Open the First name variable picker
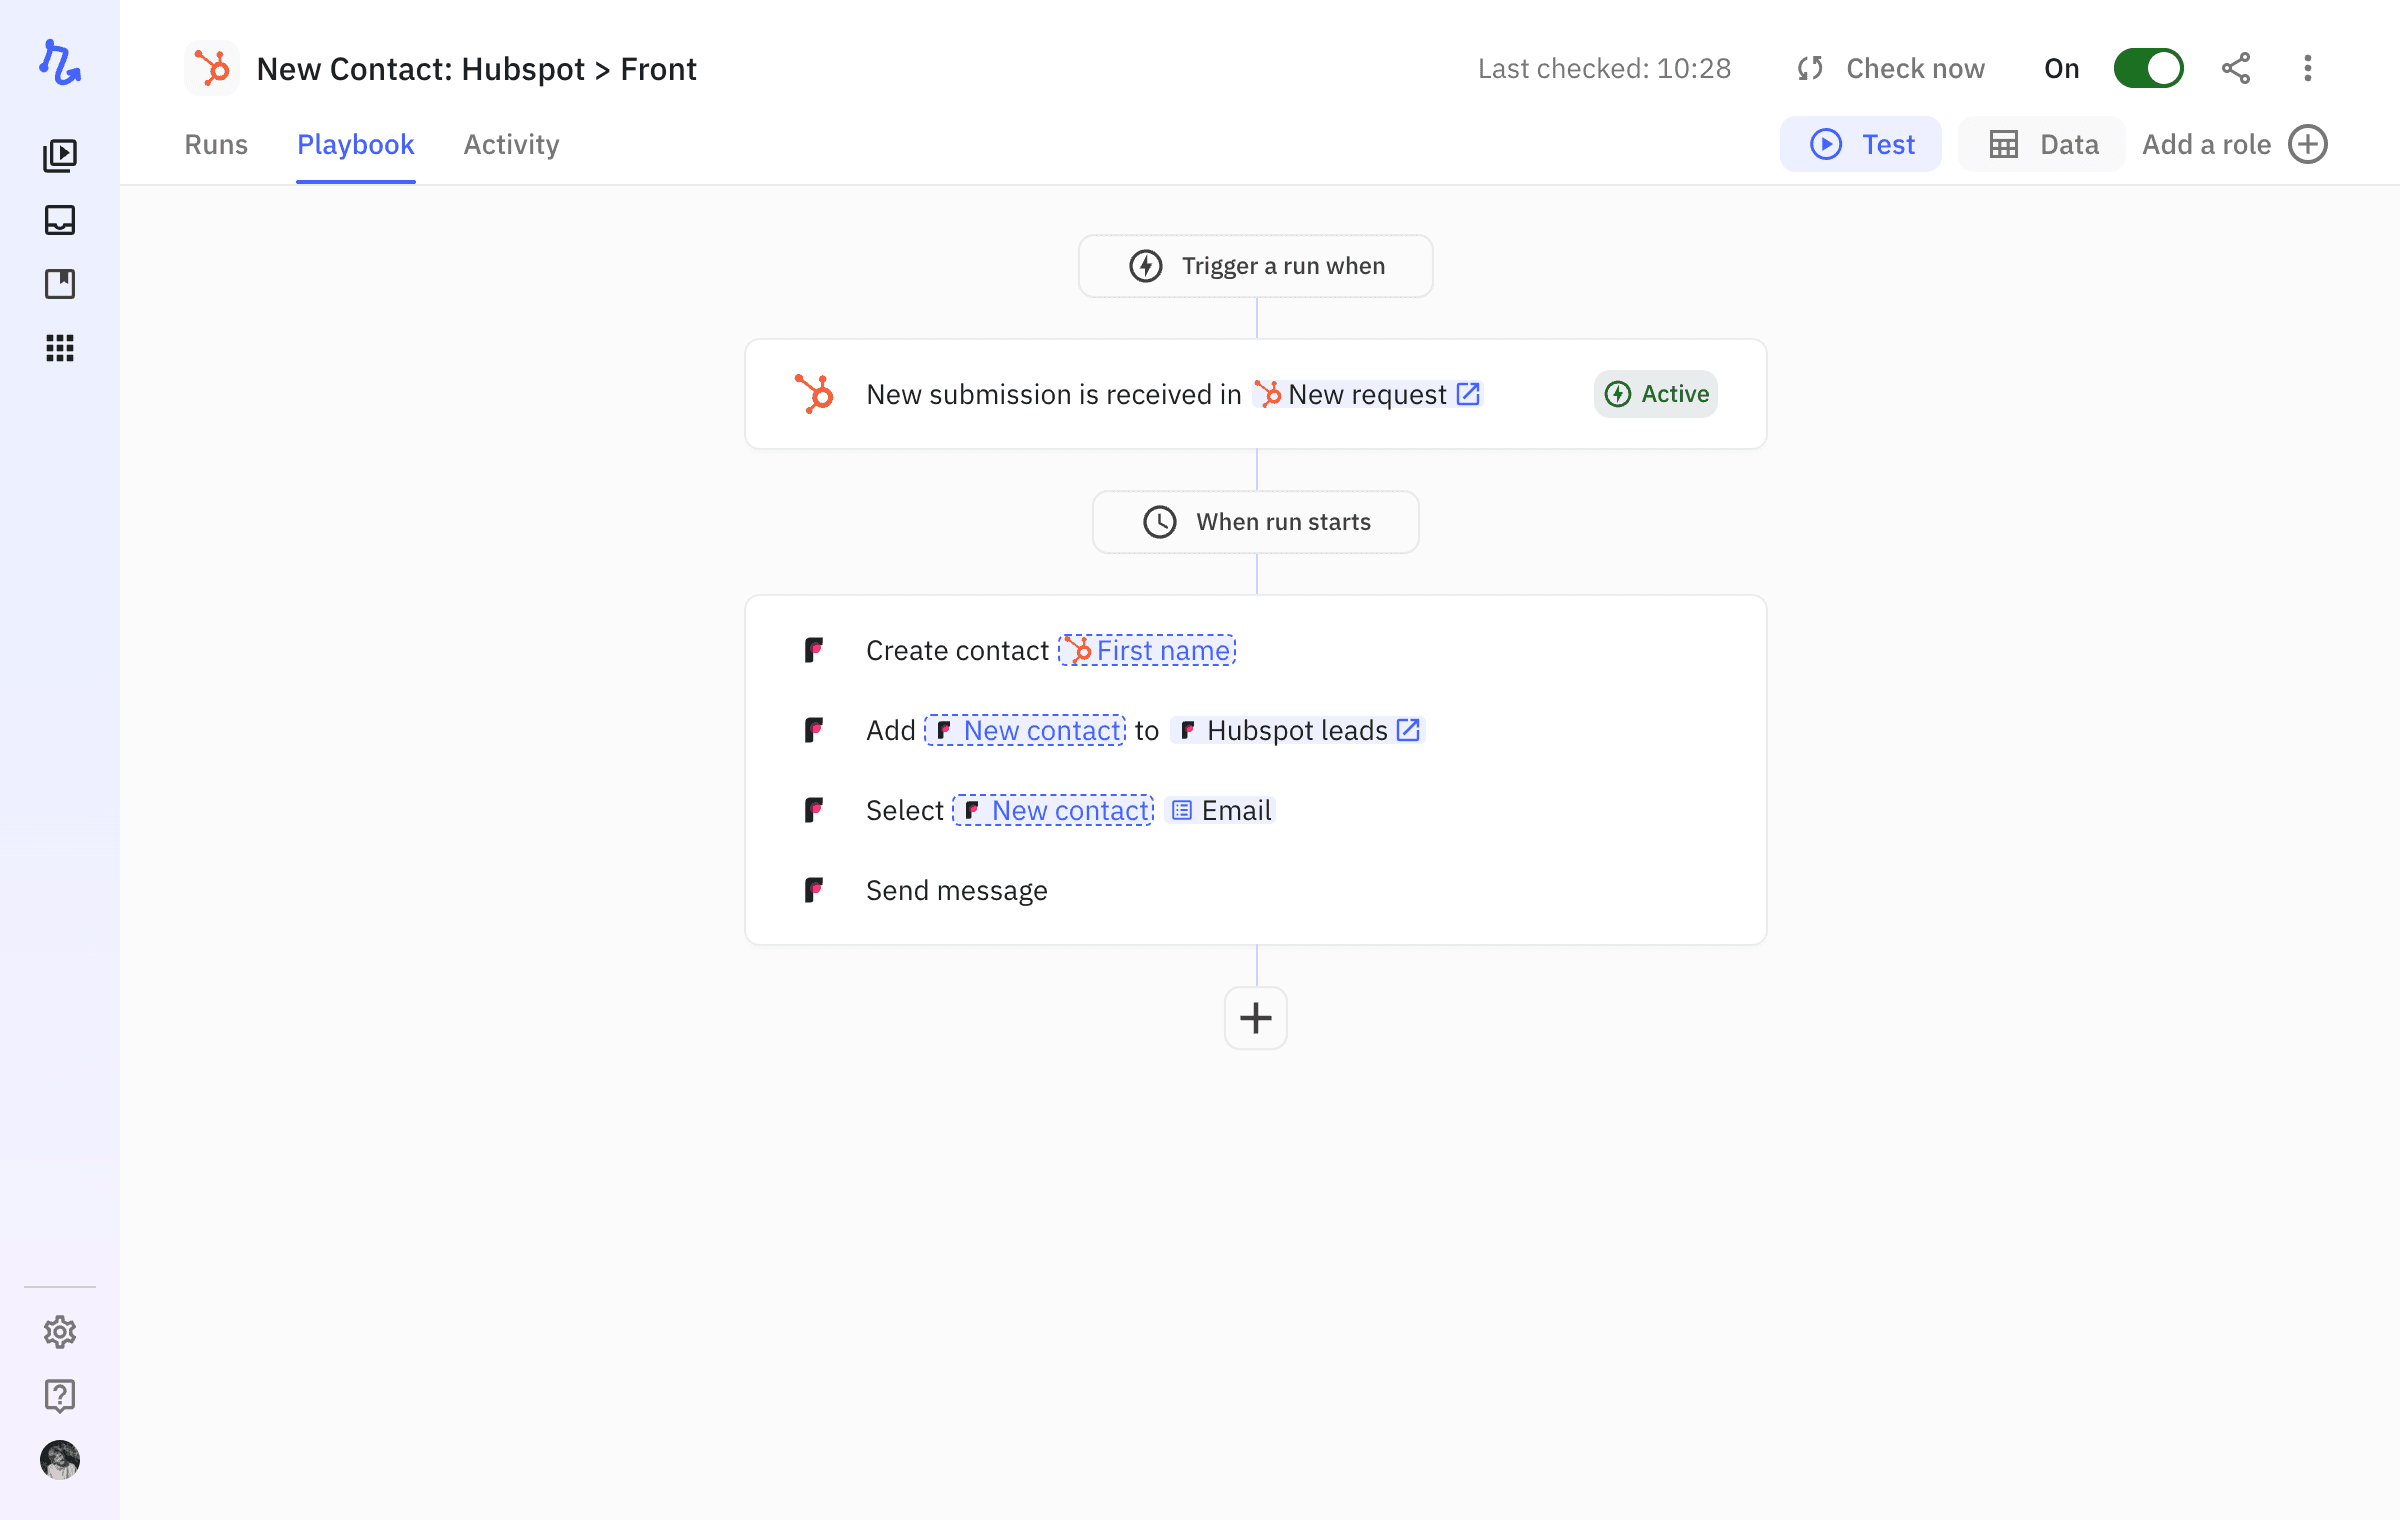Image resolution: width=2400 pixels, height=1520 pixels. [x=1146, y=650]
